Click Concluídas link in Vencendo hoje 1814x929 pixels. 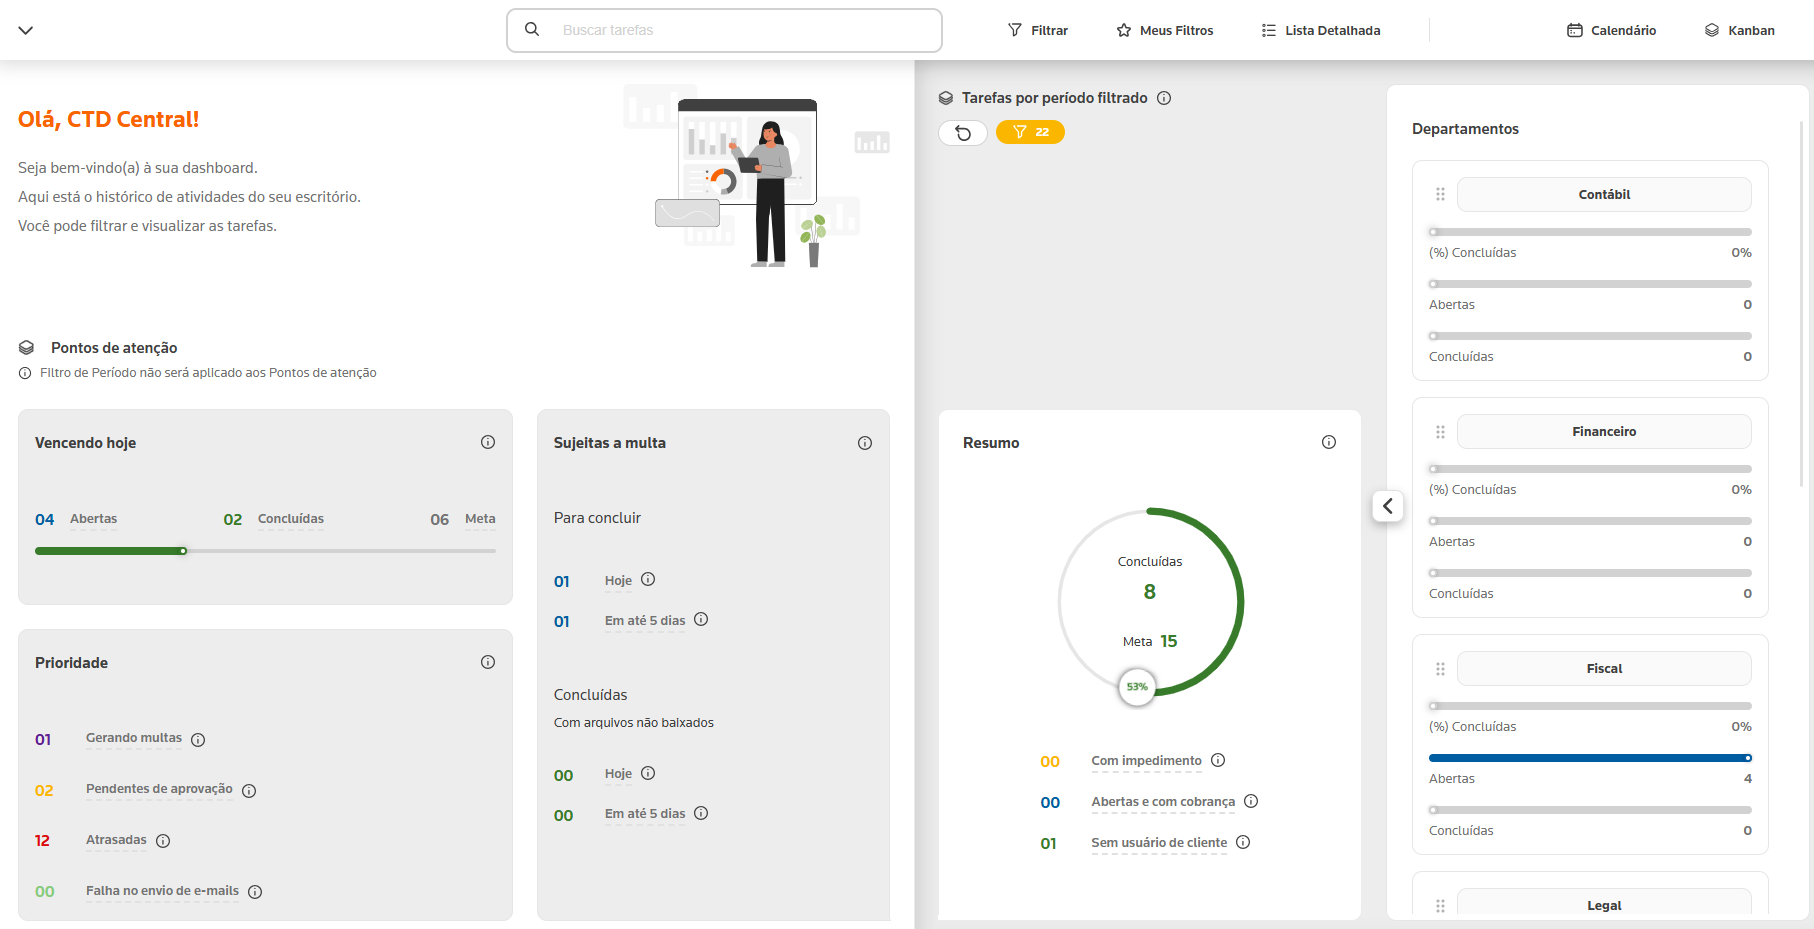click(x=291, y=519)
